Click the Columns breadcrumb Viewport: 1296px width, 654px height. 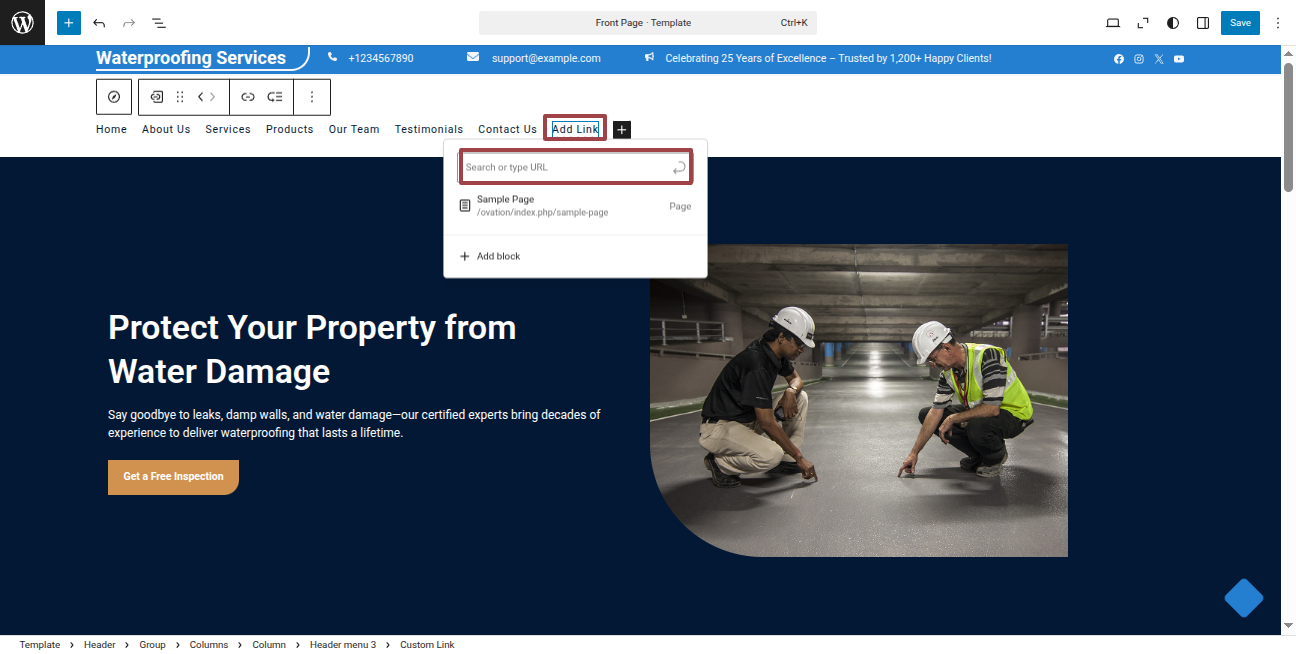point(209,645)
